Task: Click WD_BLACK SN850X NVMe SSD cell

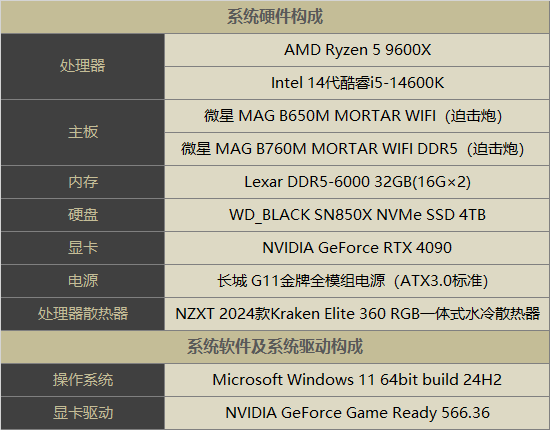Action: [357, 215]
